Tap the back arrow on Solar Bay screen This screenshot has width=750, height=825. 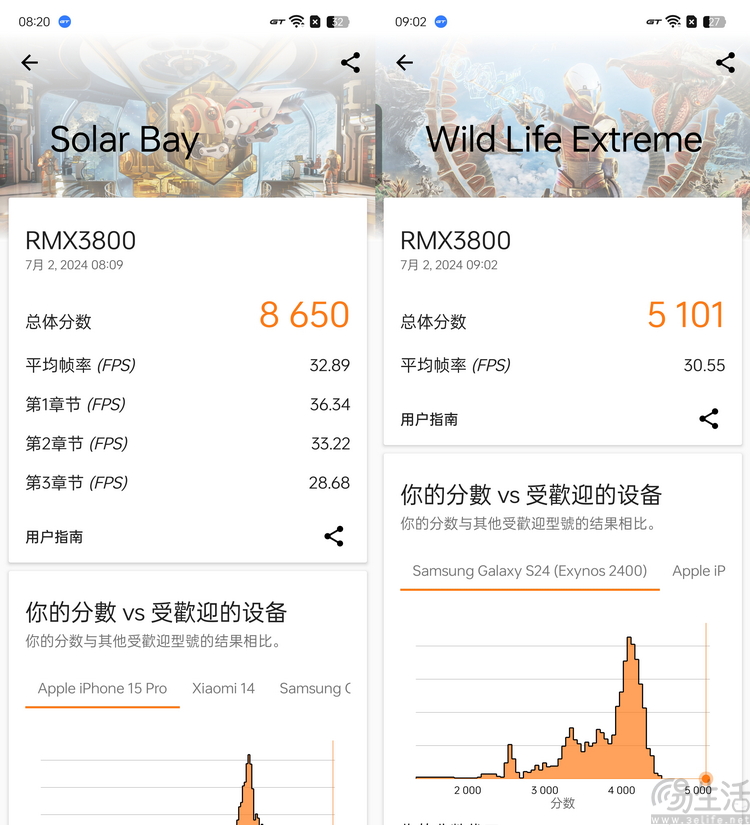[30, 63]
